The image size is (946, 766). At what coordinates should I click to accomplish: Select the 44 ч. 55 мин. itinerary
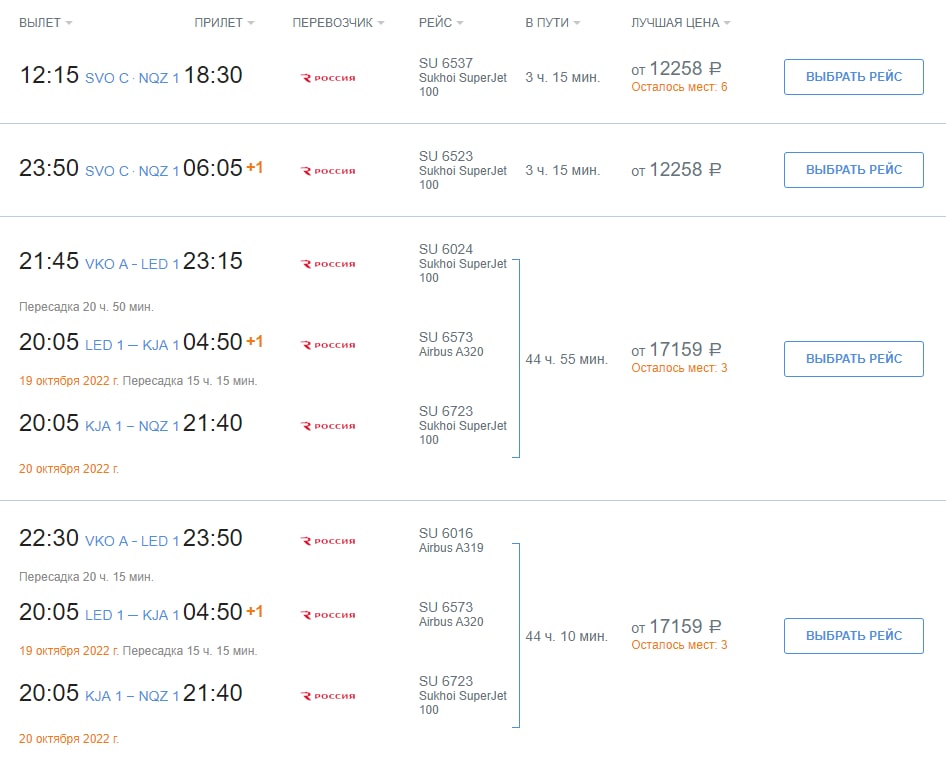click(x=853, y=359)
